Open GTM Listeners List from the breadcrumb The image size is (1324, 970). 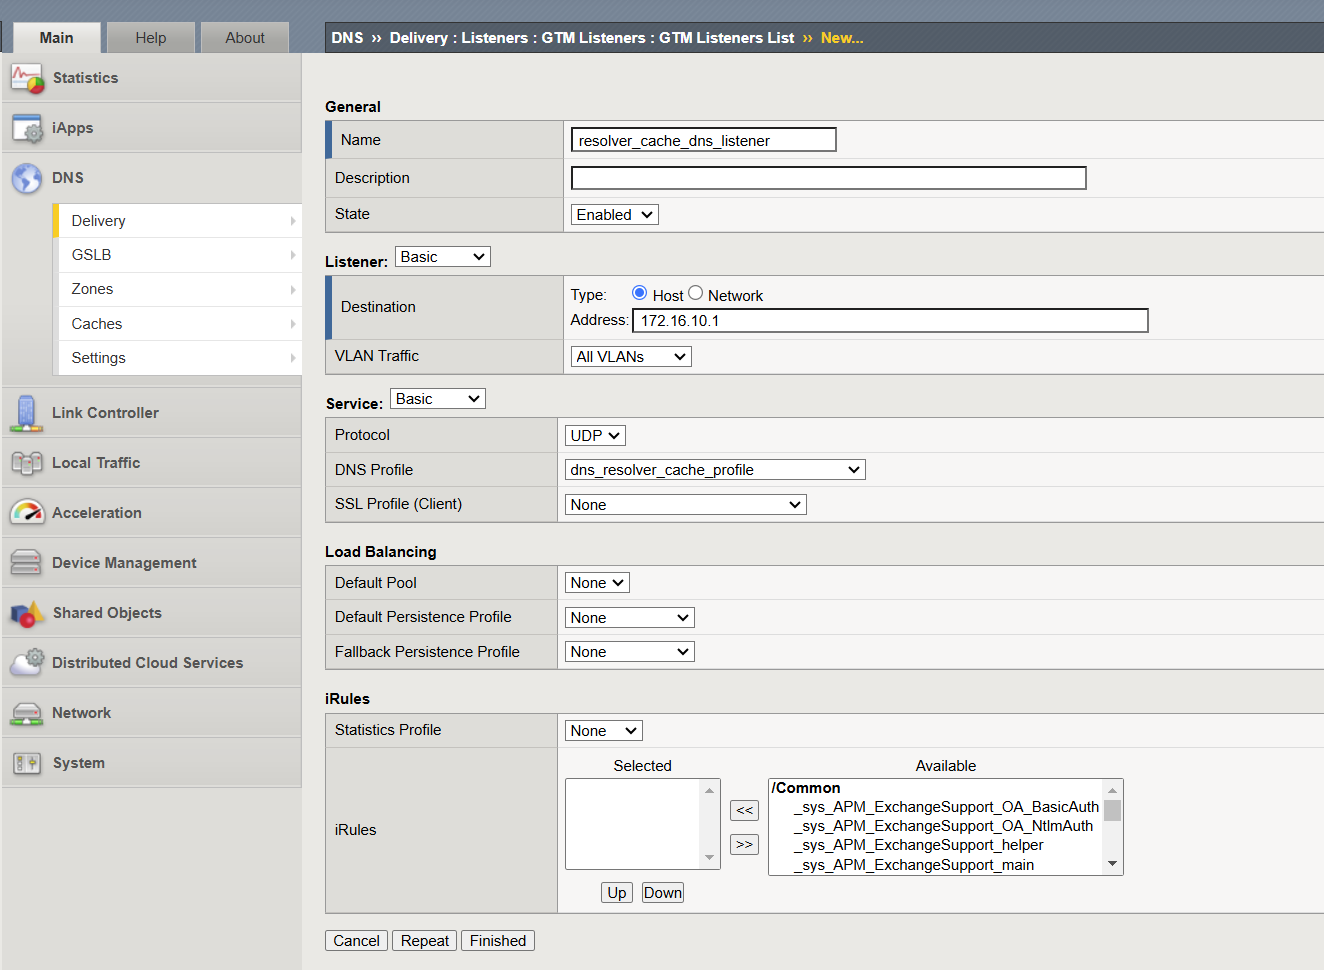pyautogui.click(x=725, y=37)
